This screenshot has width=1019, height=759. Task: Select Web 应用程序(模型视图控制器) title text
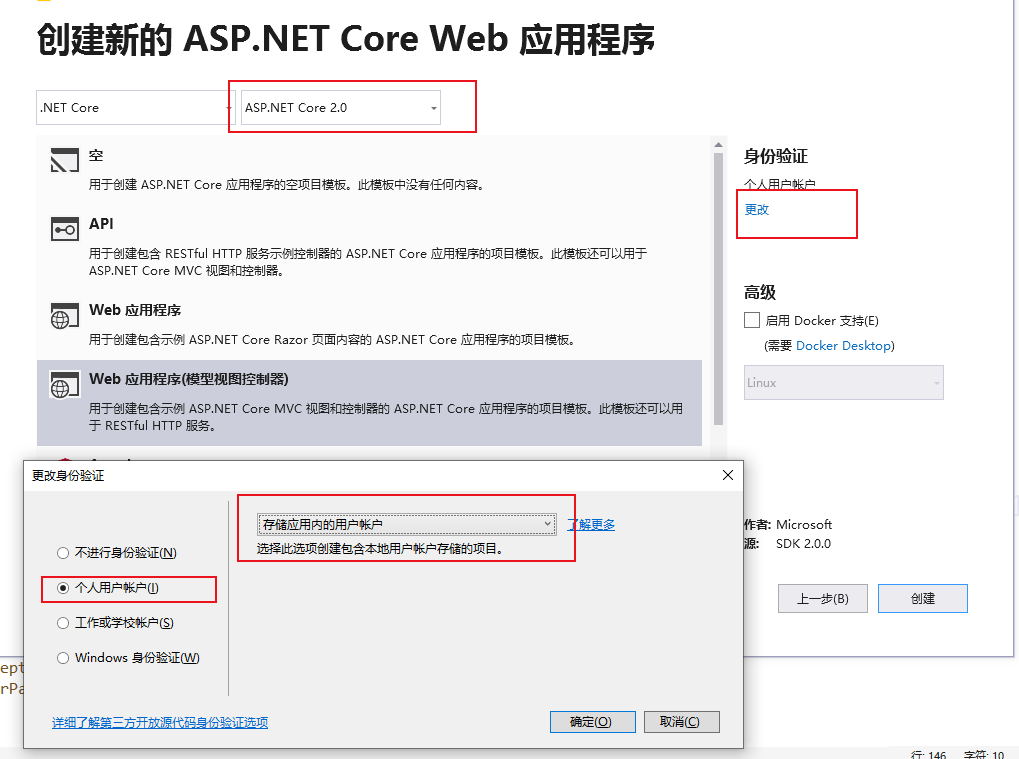[x=188, y=380]
